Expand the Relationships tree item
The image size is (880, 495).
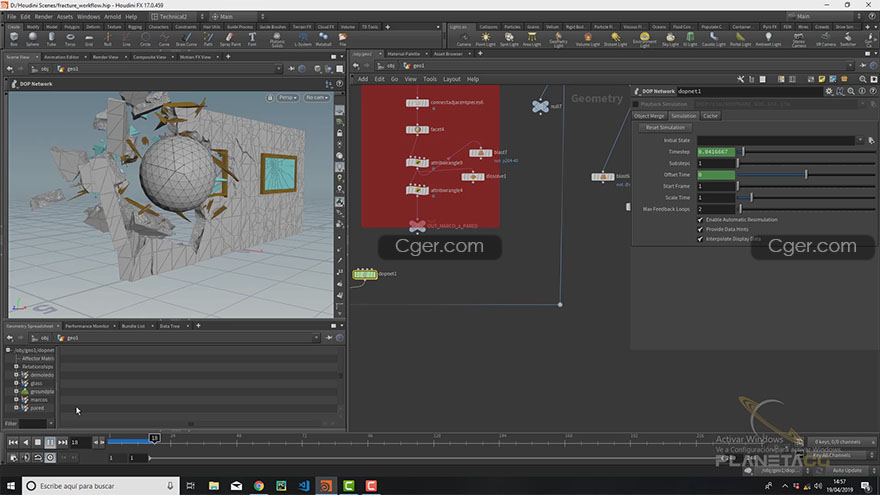(x=16, y=366)
